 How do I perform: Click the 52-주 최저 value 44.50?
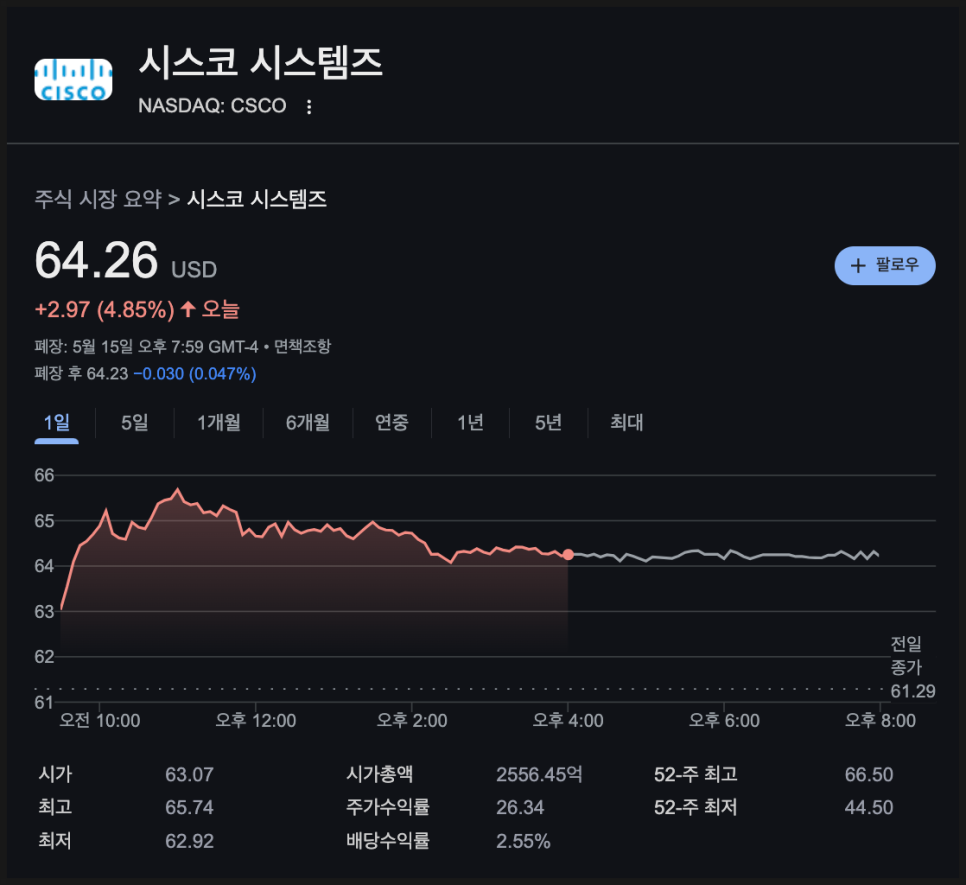click(x=869, y=807)
